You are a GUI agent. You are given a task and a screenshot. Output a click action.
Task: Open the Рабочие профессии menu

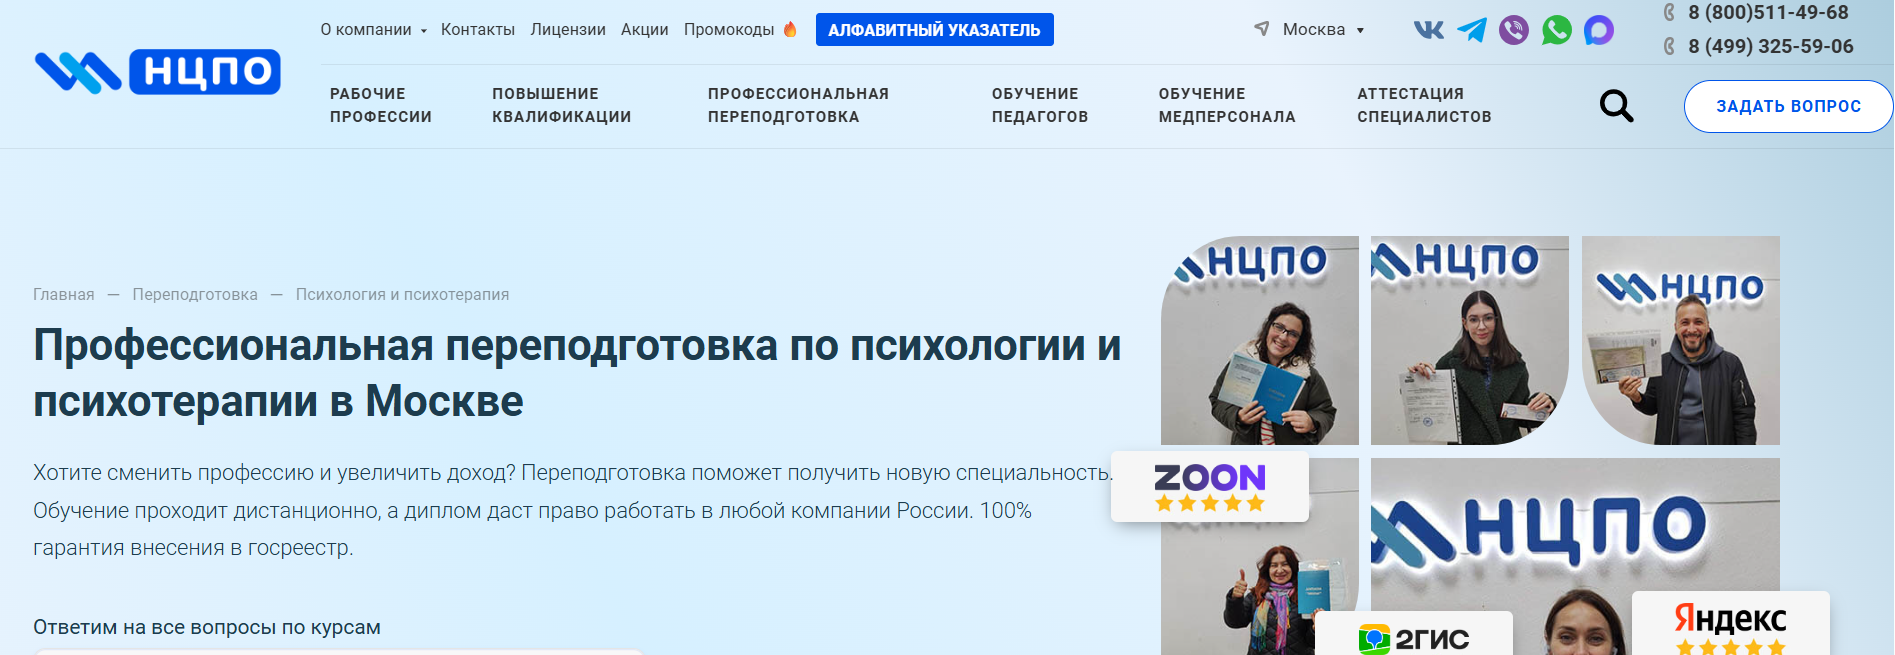click(381, 105)
